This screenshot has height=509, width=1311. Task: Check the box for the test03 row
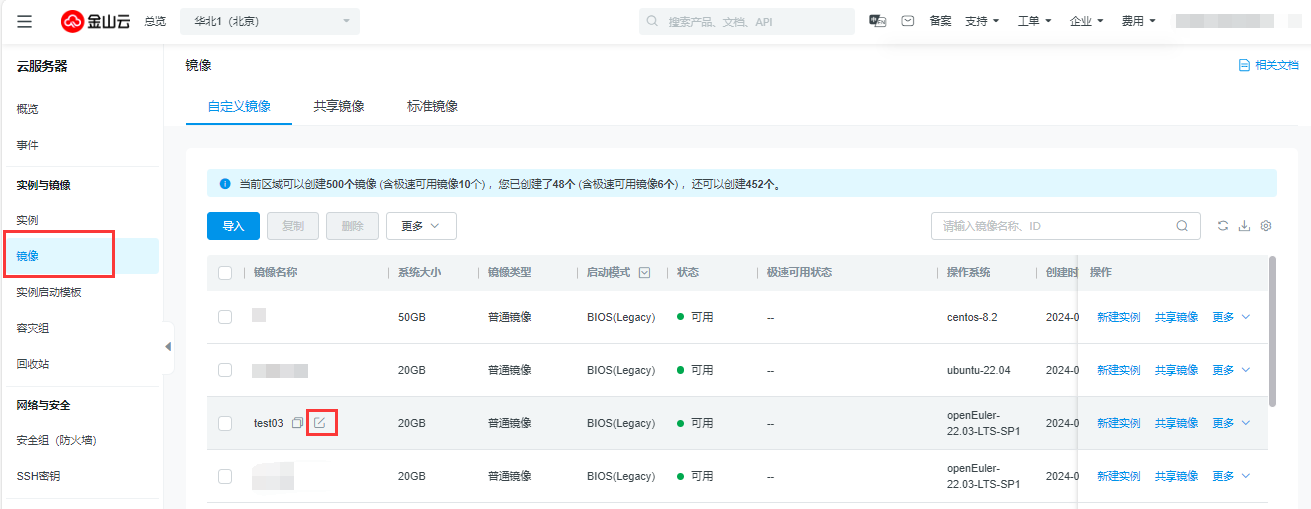(x=225, y=423)
